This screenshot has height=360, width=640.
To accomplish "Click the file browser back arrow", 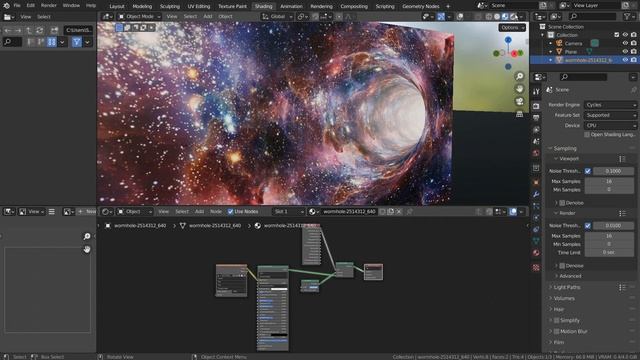I will tap(8, 30).
